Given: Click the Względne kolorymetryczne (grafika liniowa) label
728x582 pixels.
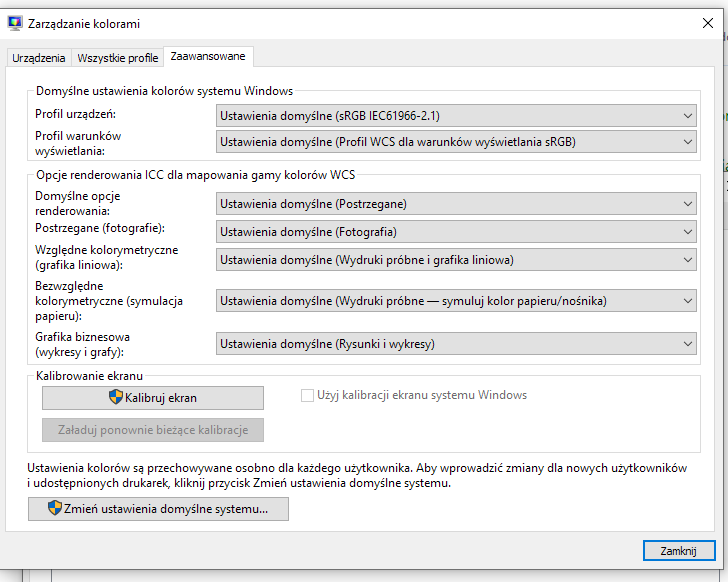Looking at the screenshot, I should pos(106,257).
